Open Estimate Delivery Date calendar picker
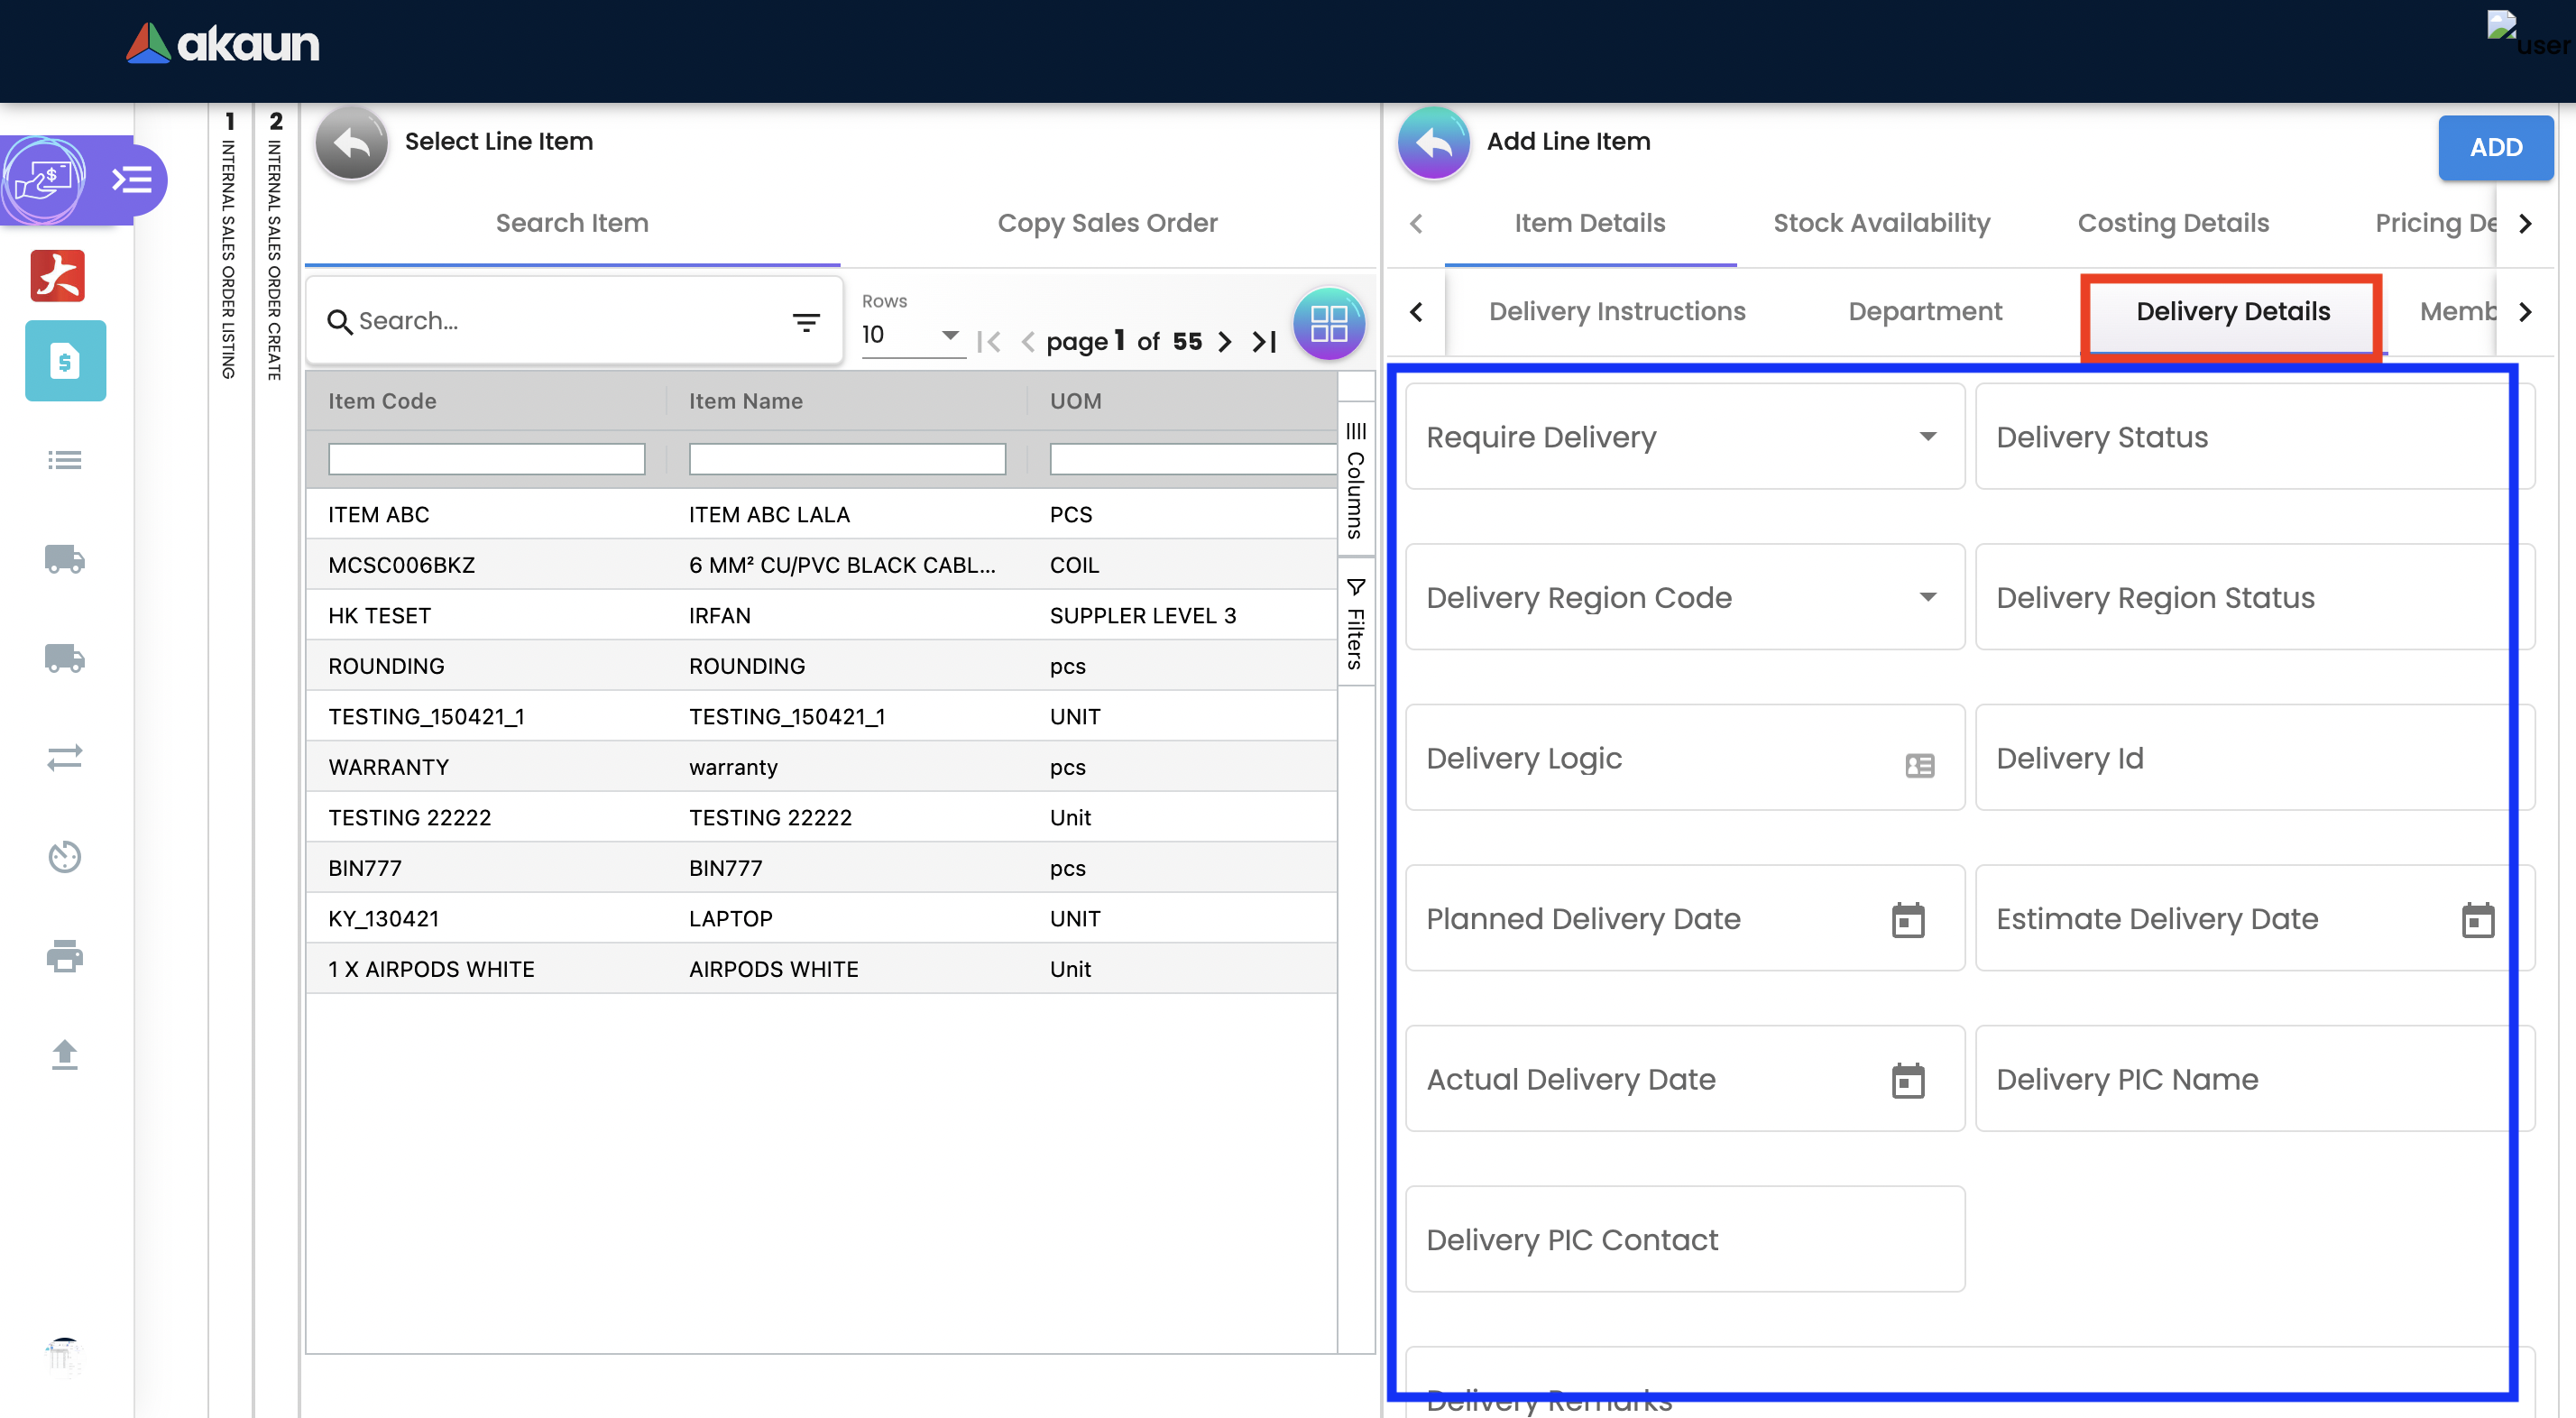 click(x=2477, y=919)
